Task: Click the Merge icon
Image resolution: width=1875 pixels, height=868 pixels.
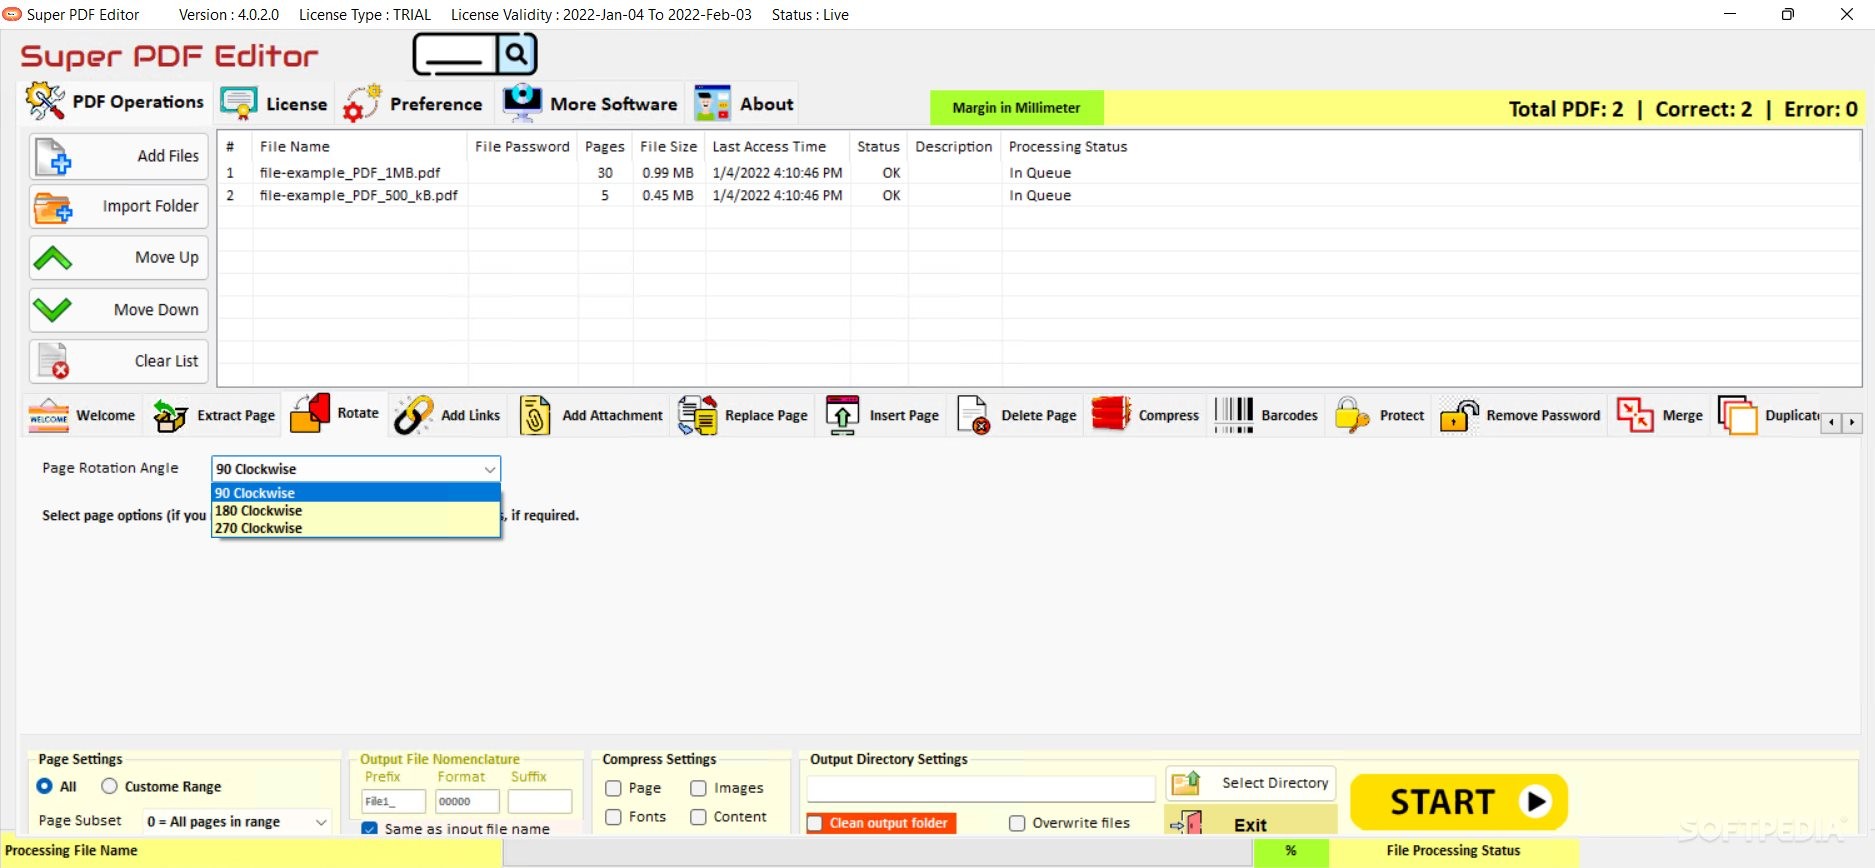Action: 1635,415
